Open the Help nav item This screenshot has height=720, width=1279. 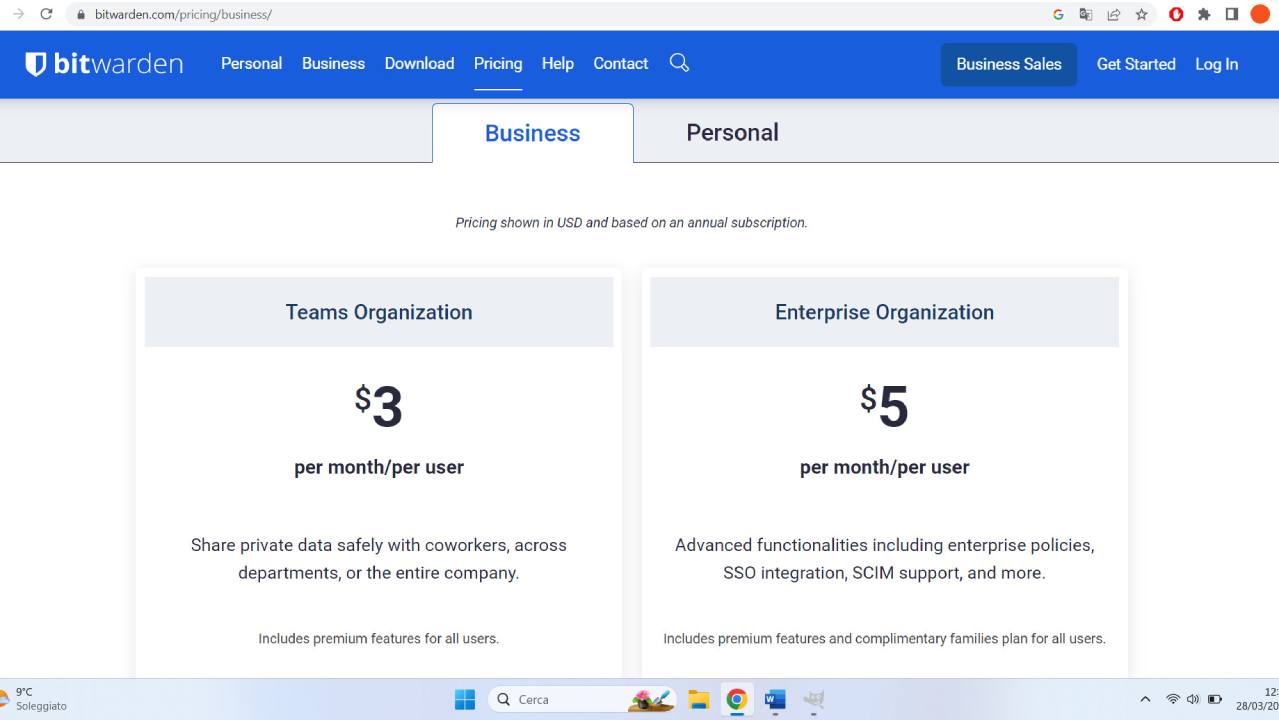tap(558, 63)
